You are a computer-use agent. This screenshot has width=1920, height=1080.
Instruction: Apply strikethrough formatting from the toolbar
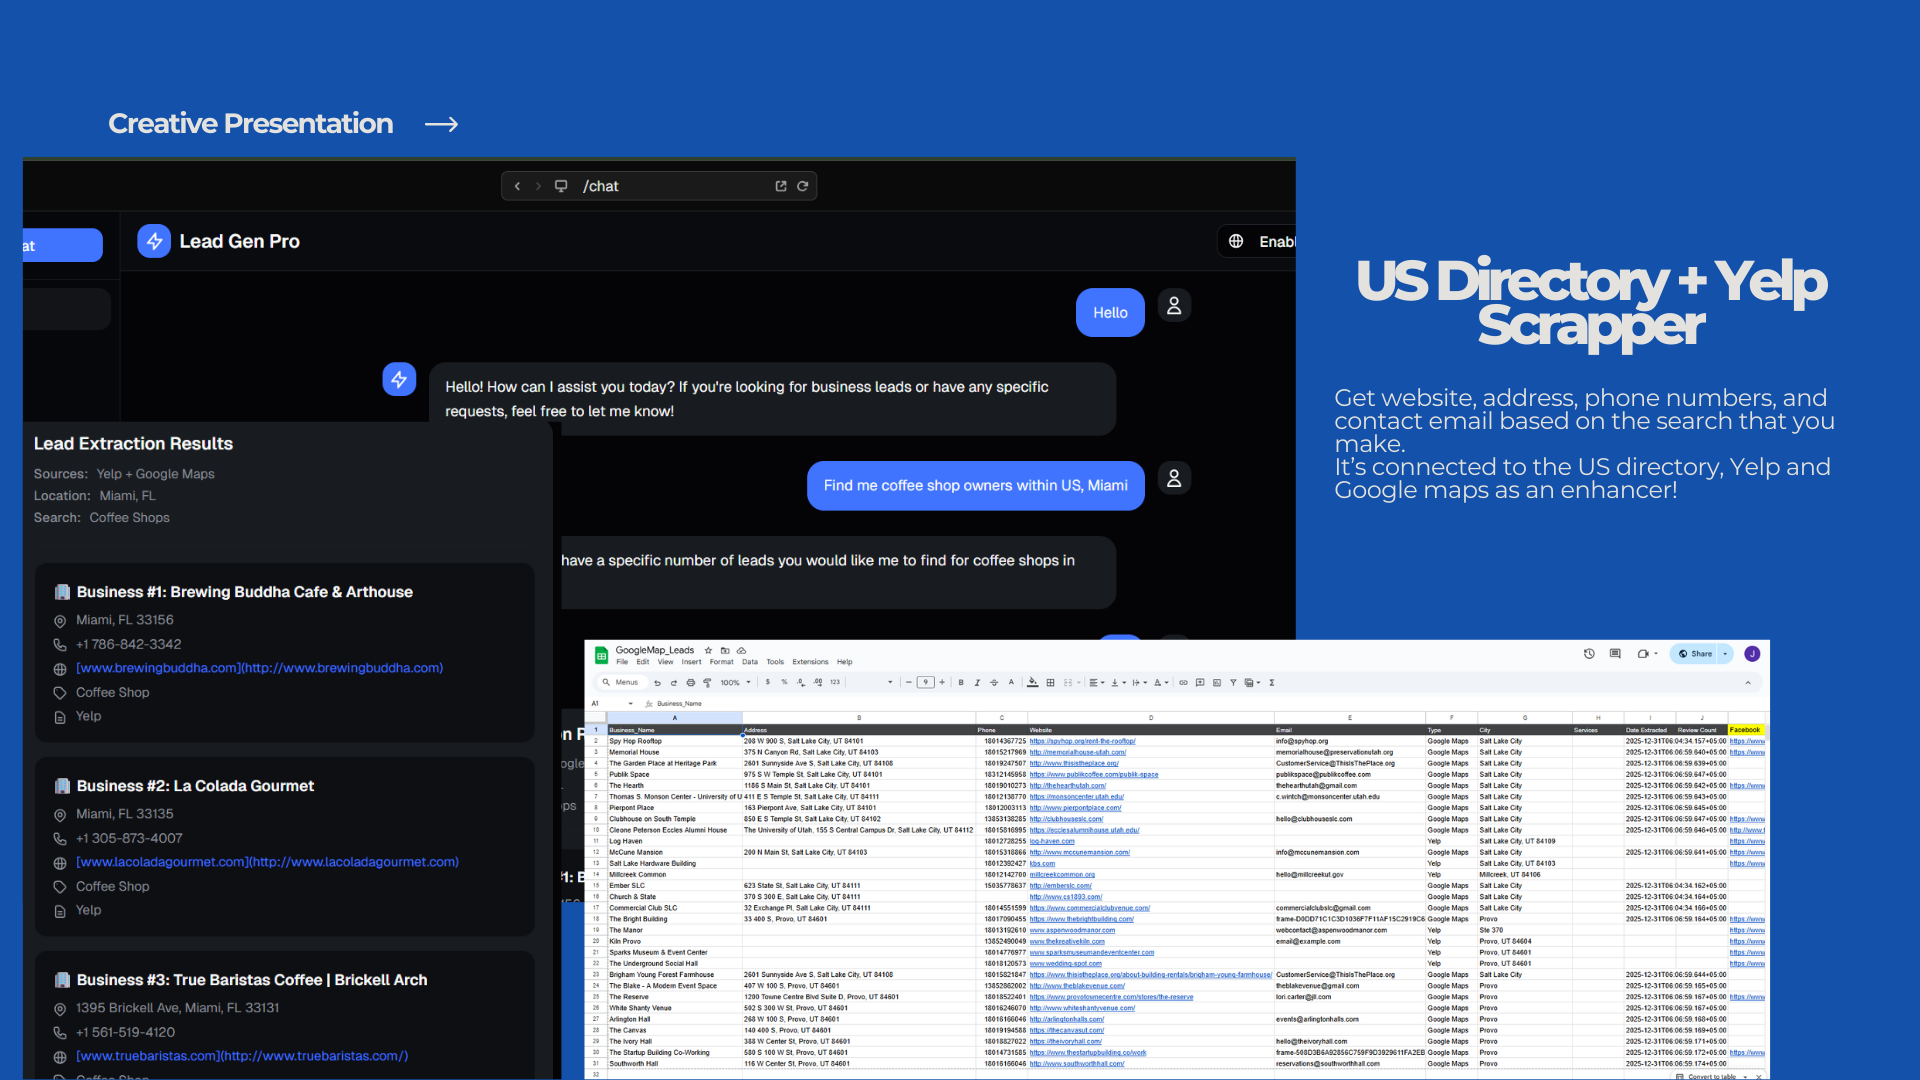pos(994,682)
